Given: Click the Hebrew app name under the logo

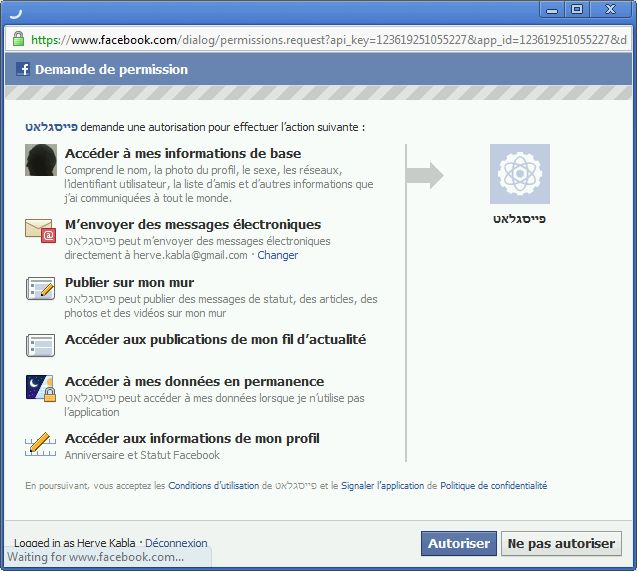Looking at the screenshot, I should point(520,219).
